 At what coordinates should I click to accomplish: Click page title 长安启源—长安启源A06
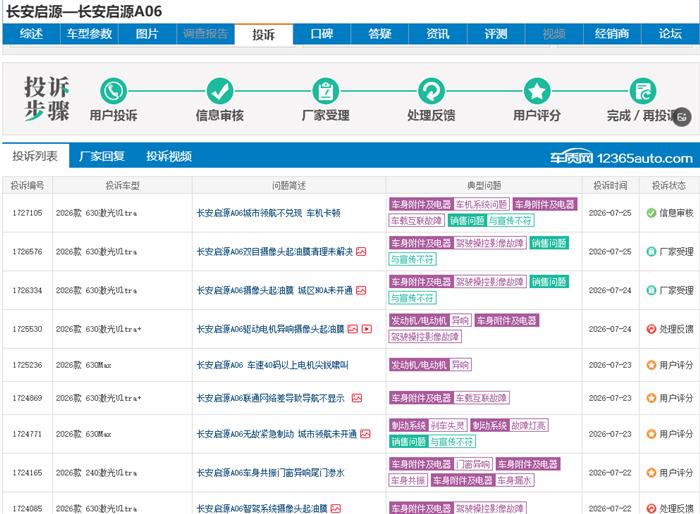pyautogui.click(x=84, y=11)
